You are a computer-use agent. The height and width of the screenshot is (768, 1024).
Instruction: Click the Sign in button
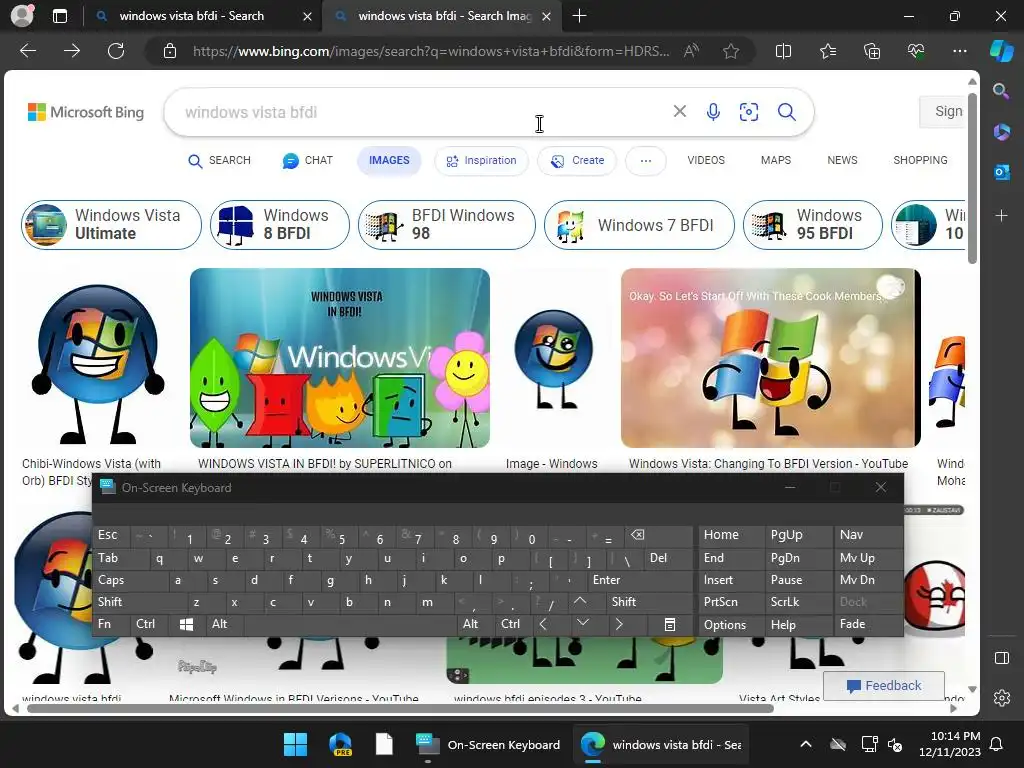click(x=942, y=112)
